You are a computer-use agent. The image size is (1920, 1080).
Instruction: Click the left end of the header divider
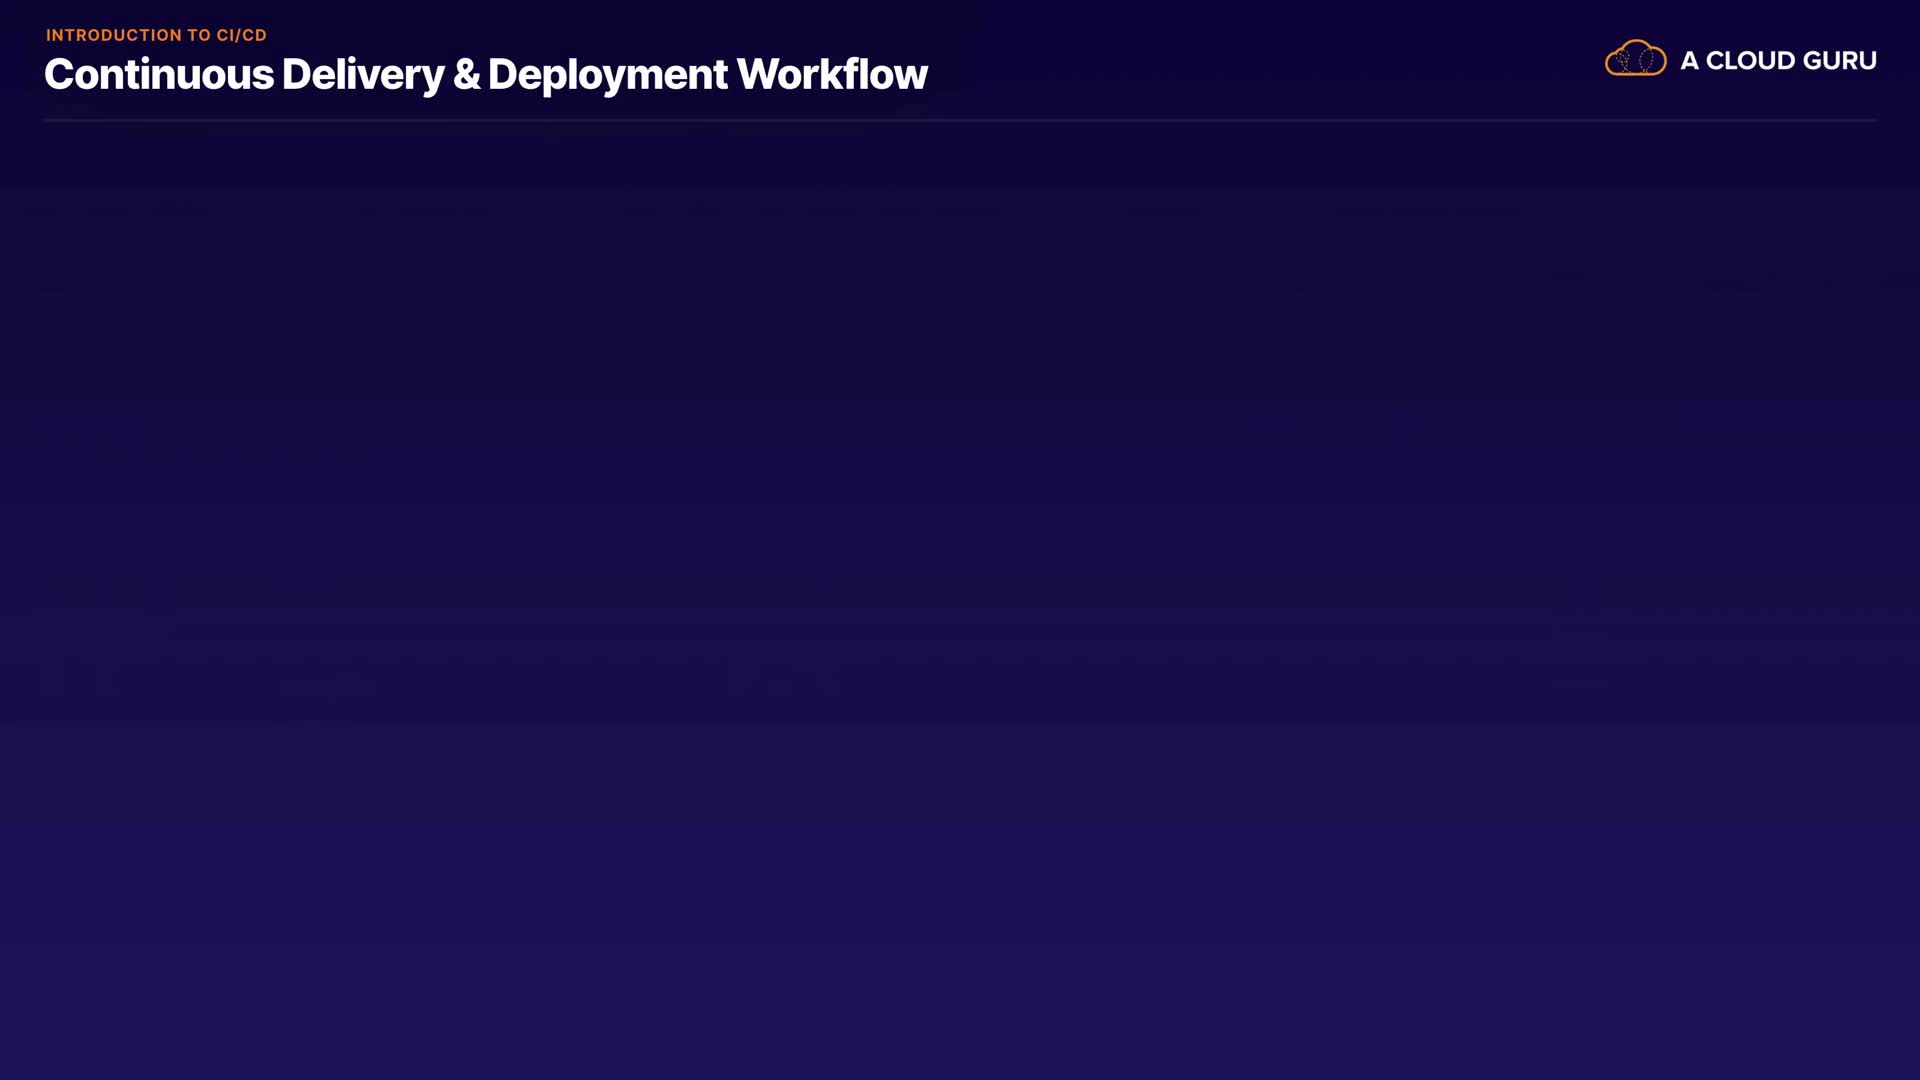(x=48, y=120)
